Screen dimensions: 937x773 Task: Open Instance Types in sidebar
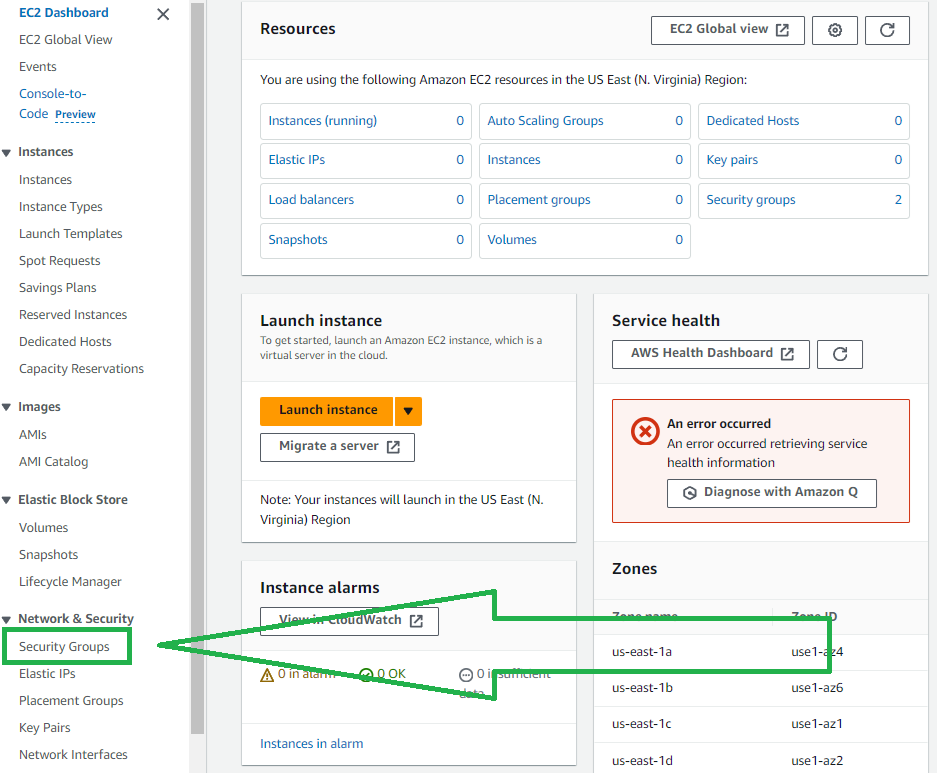pyautogui.click(x=60, y=207)
